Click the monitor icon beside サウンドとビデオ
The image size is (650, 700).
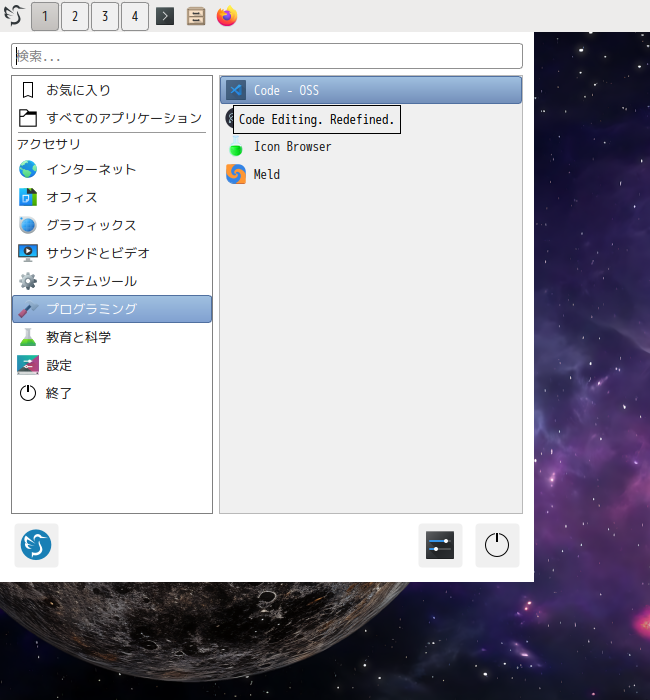28,253
